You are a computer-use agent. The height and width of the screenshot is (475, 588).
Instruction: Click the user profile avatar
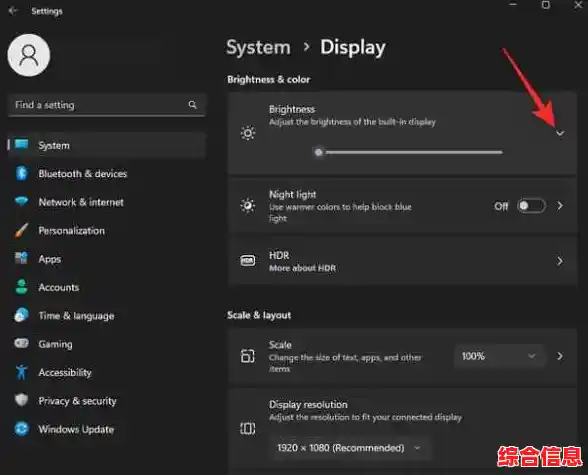coord(29,55)
